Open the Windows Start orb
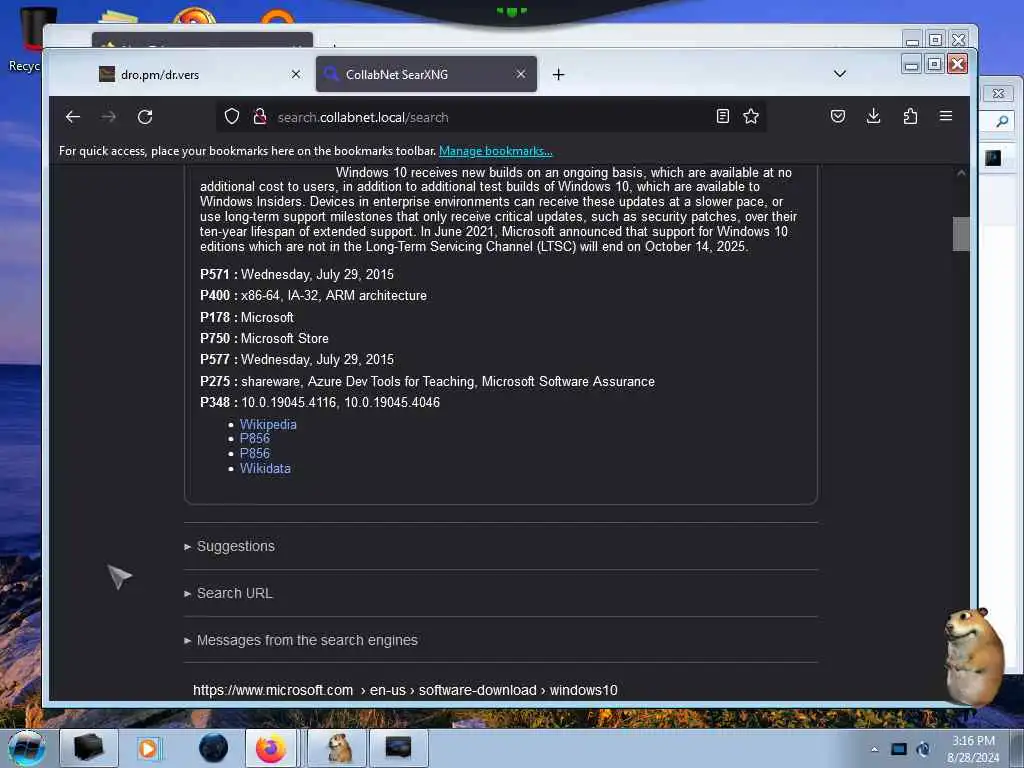Screen dimensions: 1024x768 [26, 748]
